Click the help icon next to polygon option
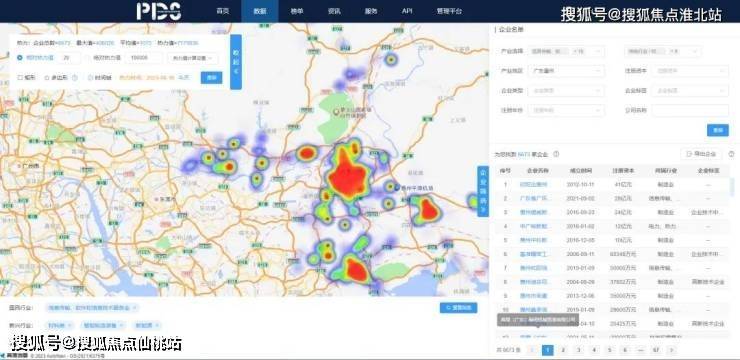 (75, 78)
